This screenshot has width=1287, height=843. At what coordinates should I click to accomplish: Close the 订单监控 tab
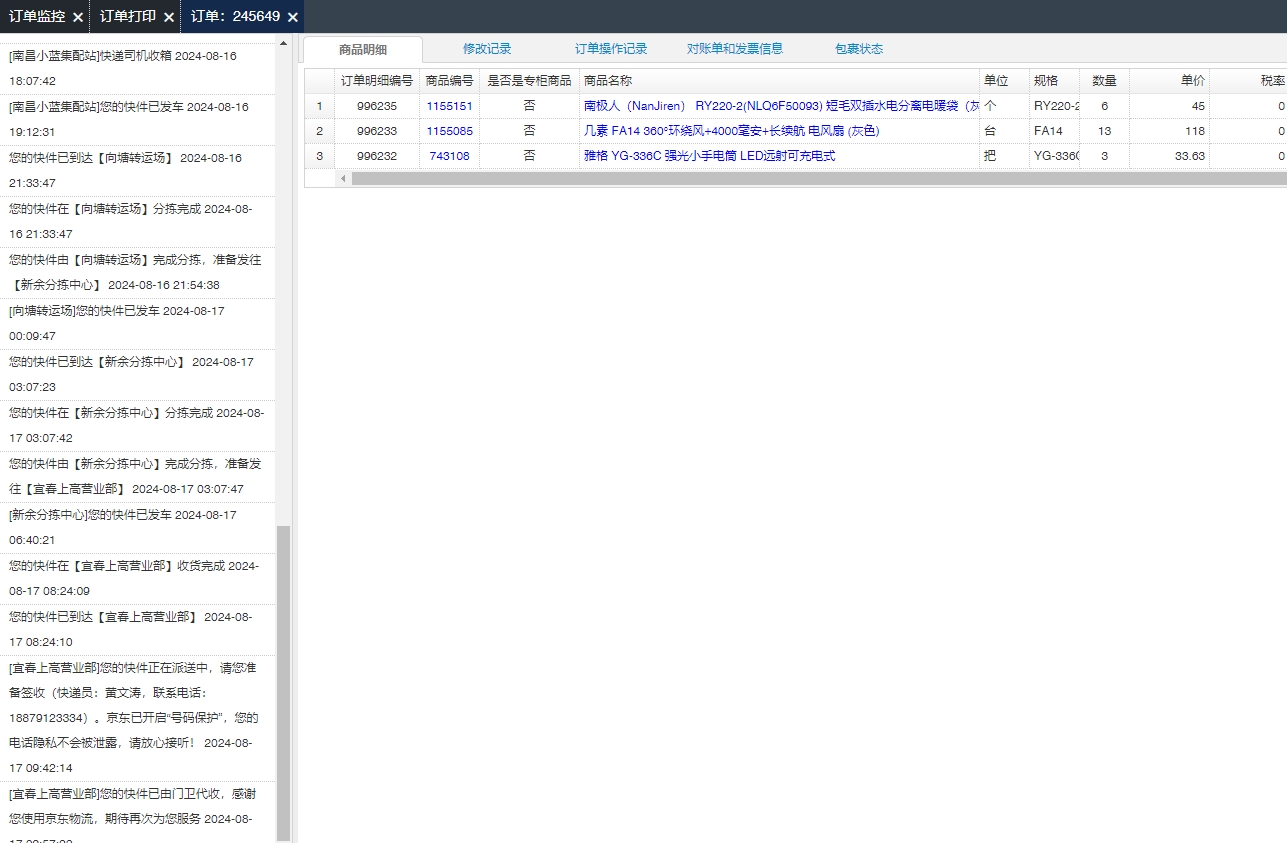click(78, 17)
